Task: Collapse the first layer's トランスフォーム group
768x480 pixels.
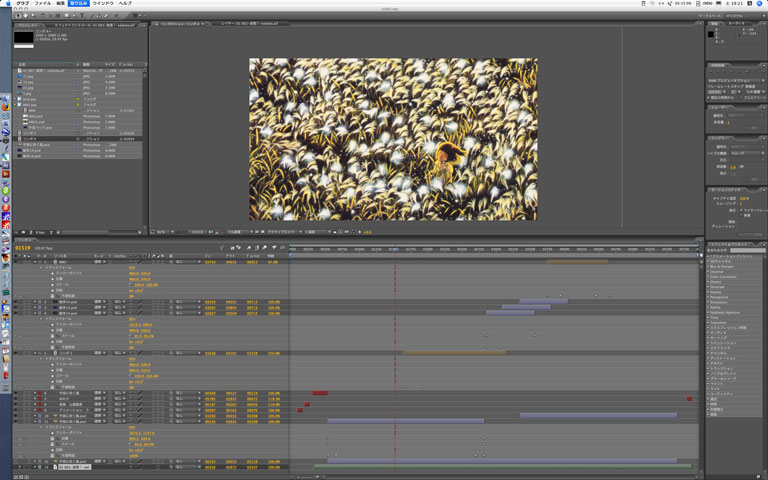Action: point(40,267)
